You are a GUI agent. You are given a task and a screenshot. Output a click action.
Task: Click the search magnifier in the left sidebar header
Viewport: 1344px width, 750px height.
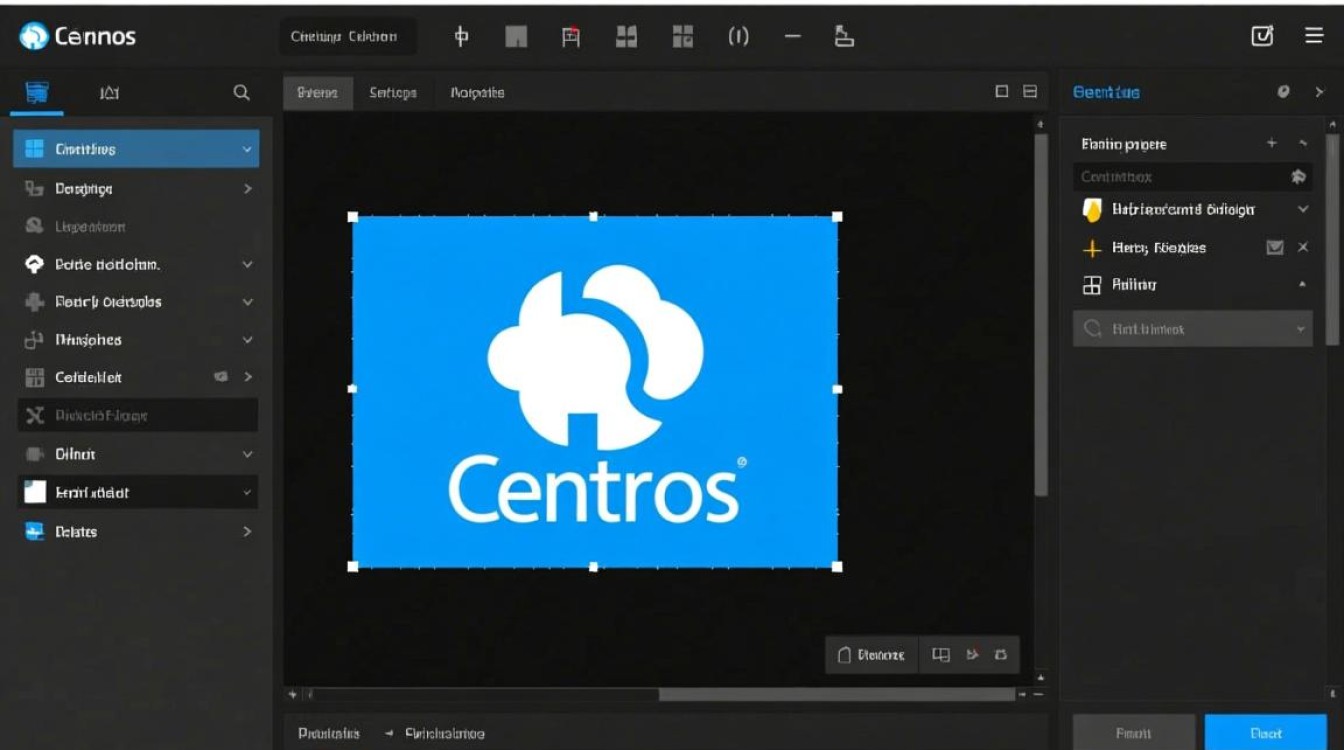(x=241, y=92)
